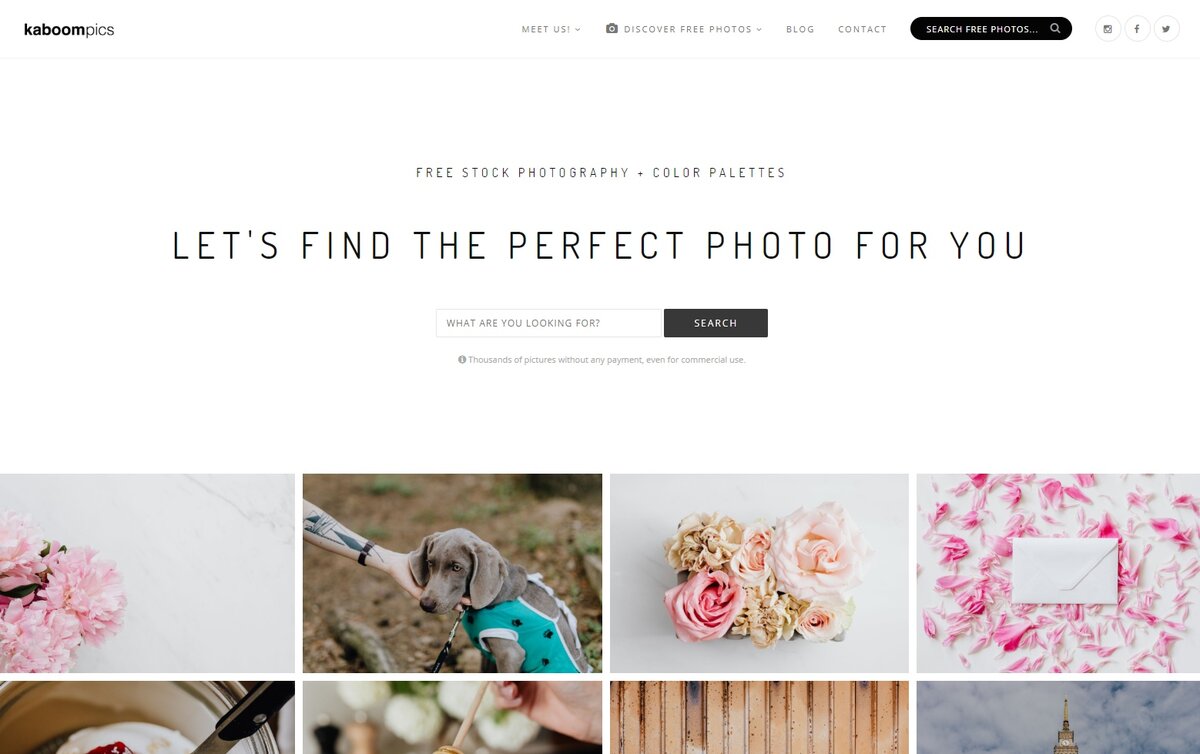The height and width of the screenshot is (754, 1200).
Task: Open the Instagram social icon
Action: click(x=1108, y=29)
